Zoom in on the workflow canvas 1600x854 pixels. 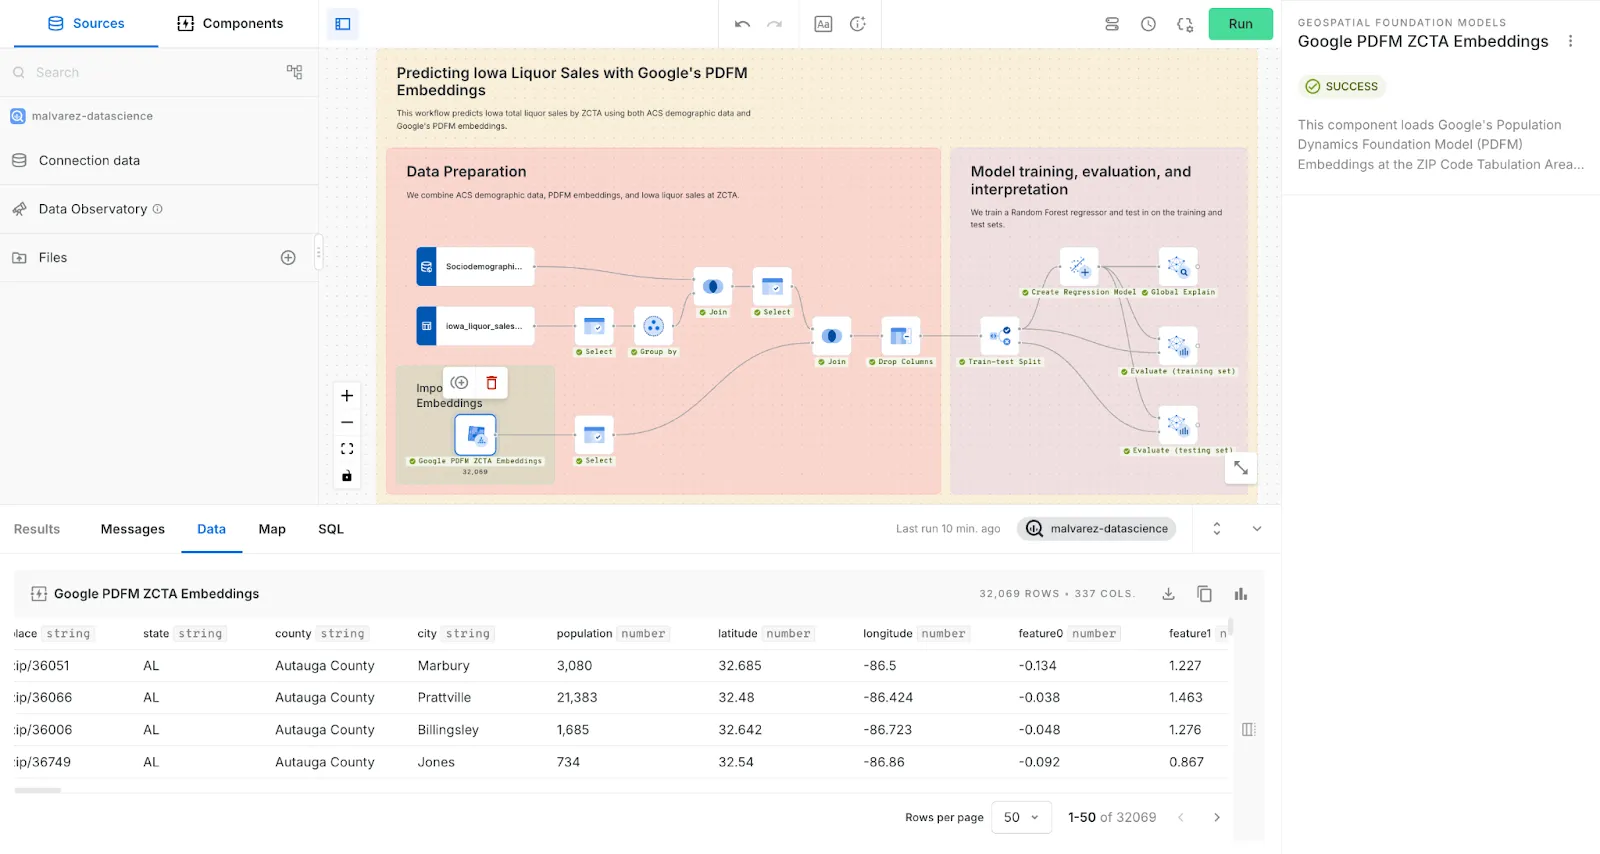[x=347, y=396]
